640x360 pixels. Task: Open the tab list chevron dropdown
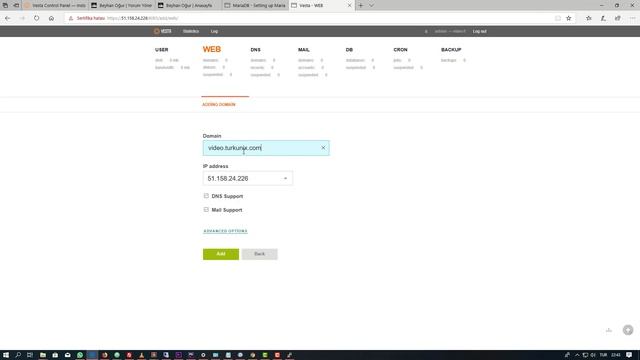[x=371, y=6]
